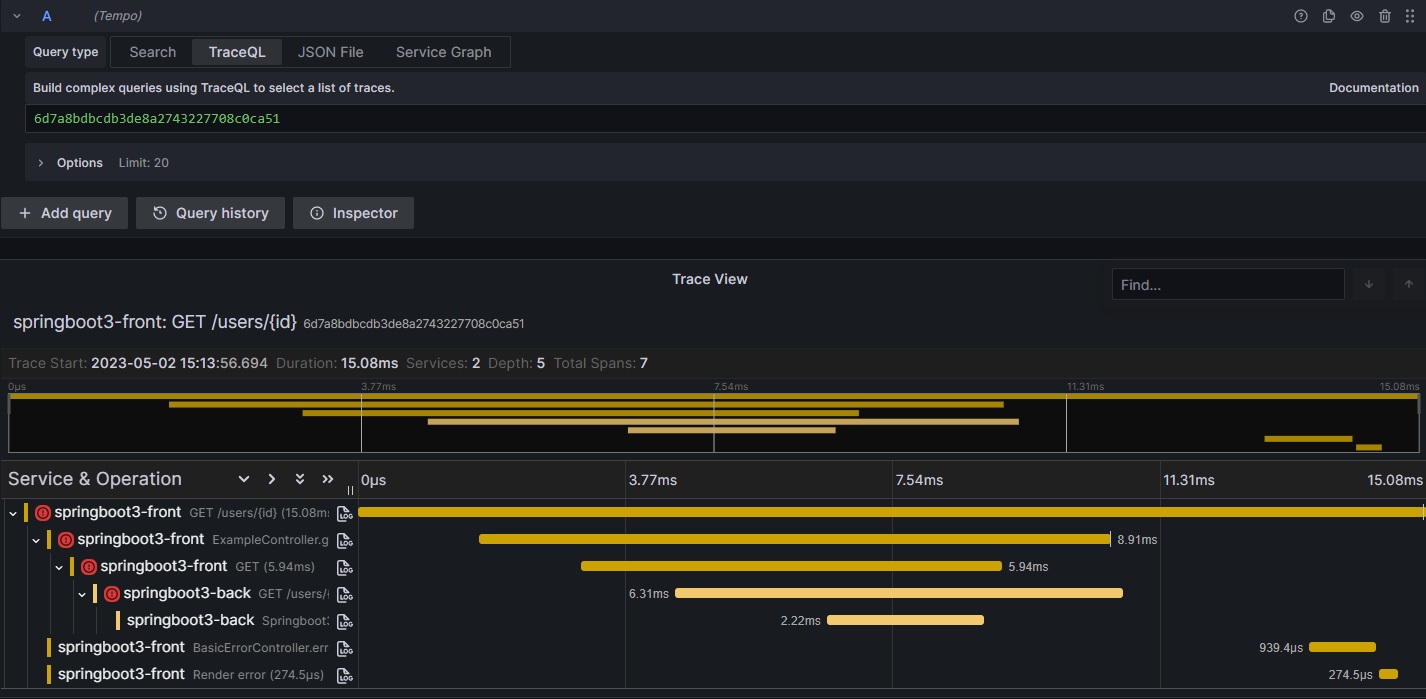This screenshot has width=1426, height=699.
Task: Click error icon on root springboot3-front span
Action: pos(42,513)
